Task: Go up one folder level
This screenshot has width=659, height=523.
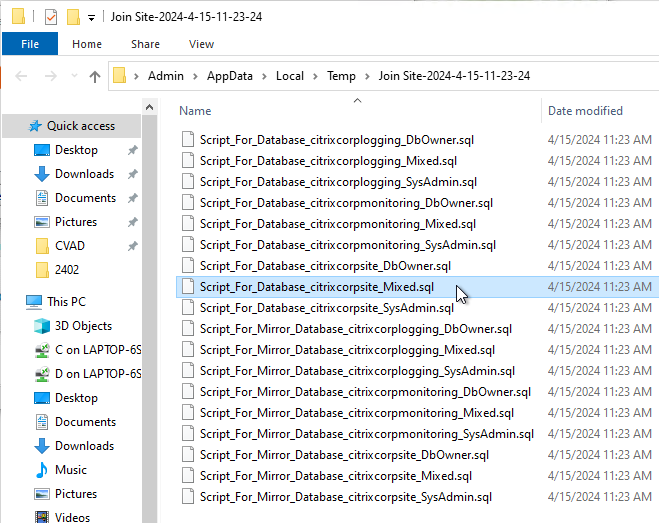Action: click(95, 76)
